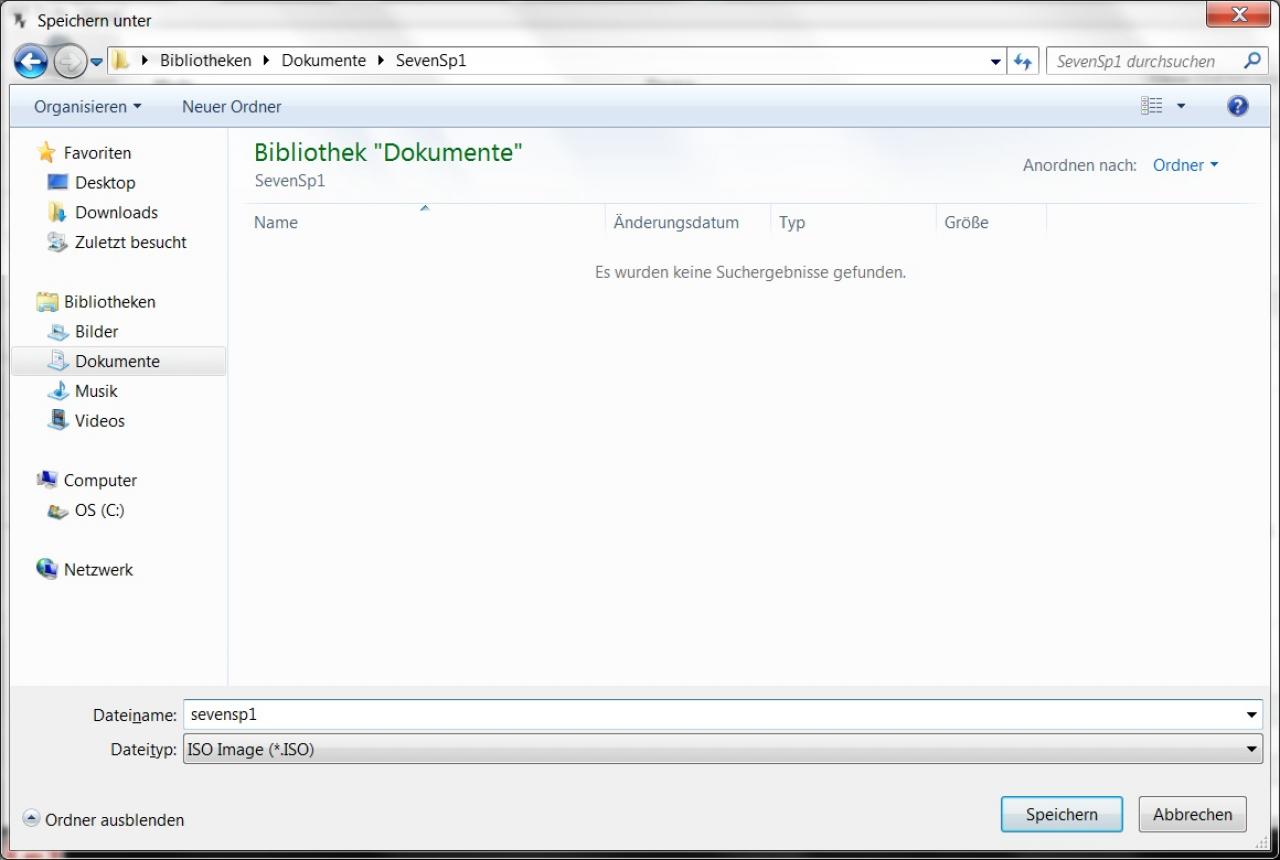1280x860 pixels.
Task: Click the Forward arrow navigation button
Action: [x=69, y=62]
